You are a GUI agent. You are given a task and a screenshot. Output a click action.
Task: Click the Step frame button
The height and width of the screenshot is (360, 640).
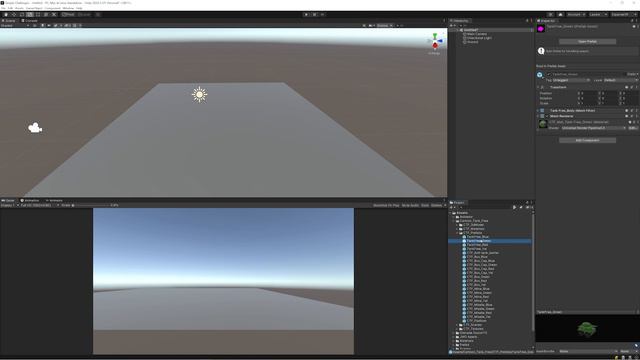(322, 15)
